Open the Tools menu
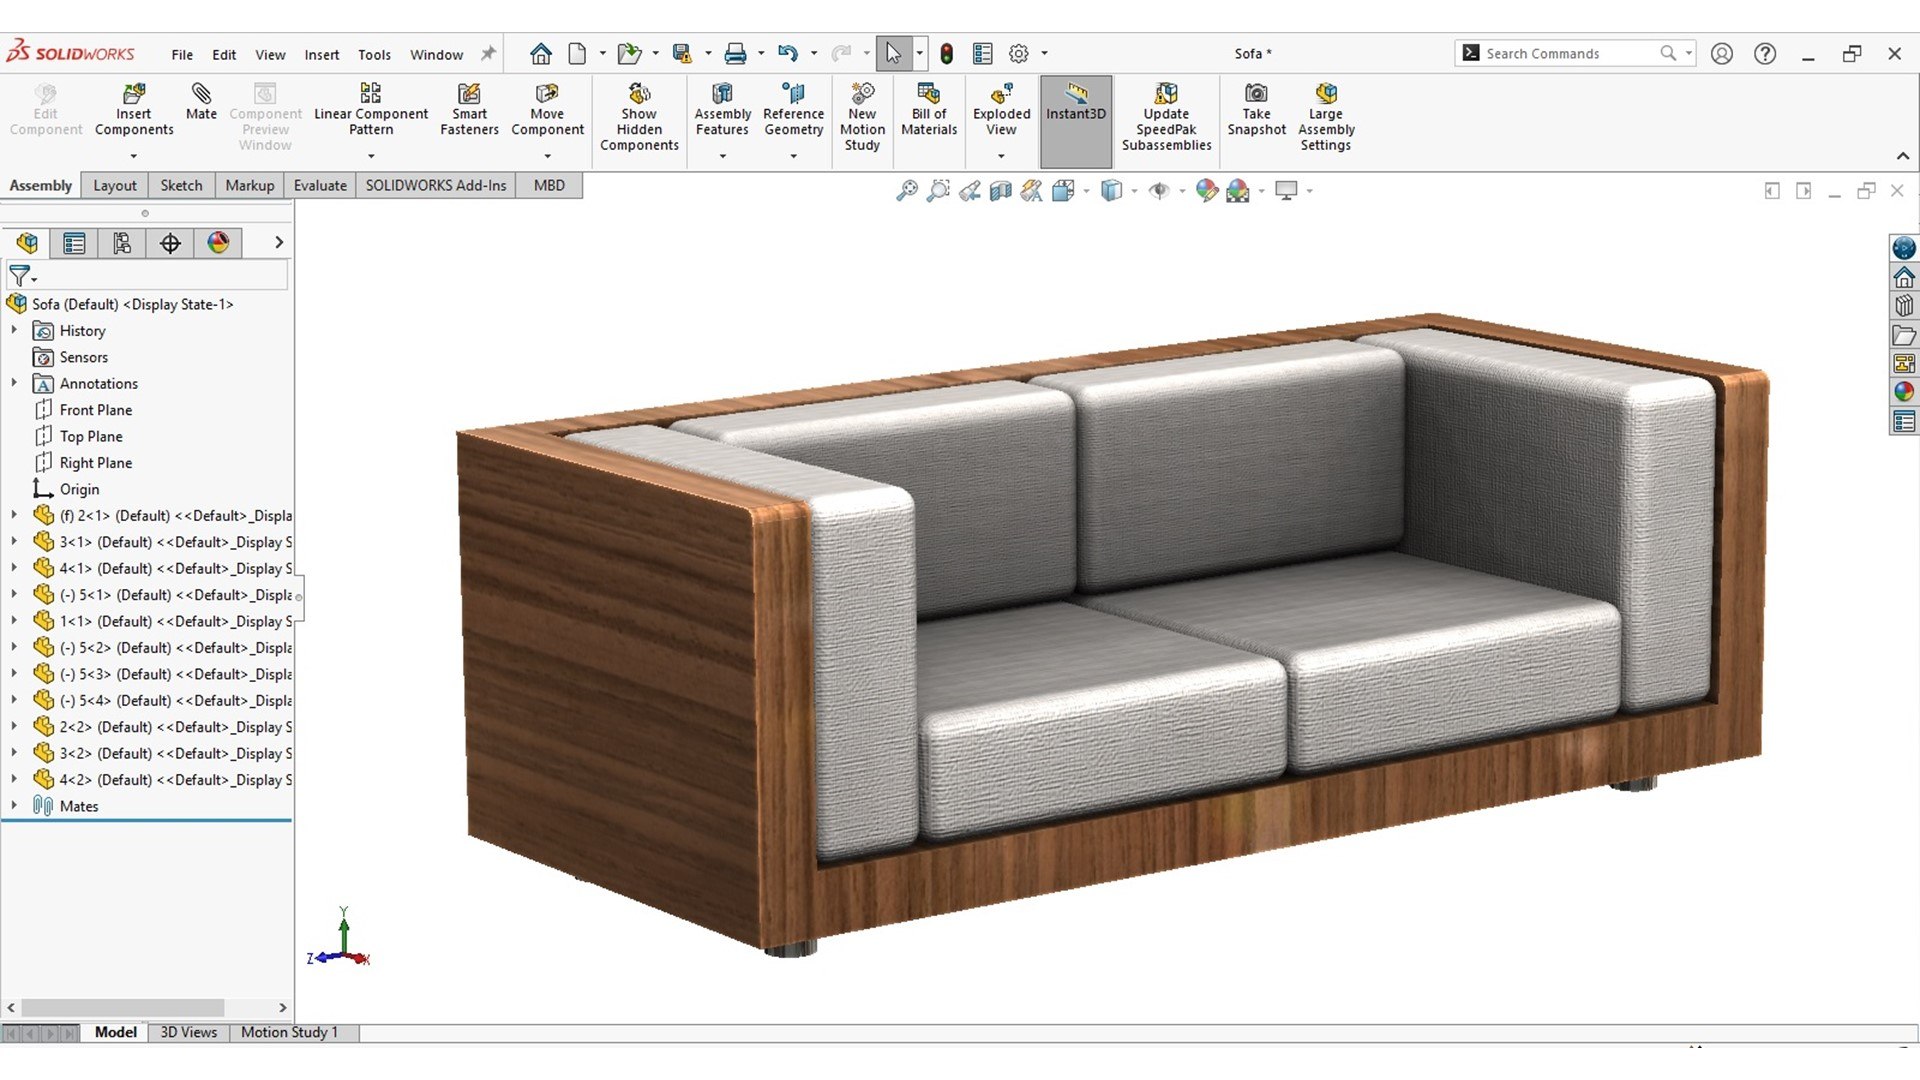 (374, 55)
